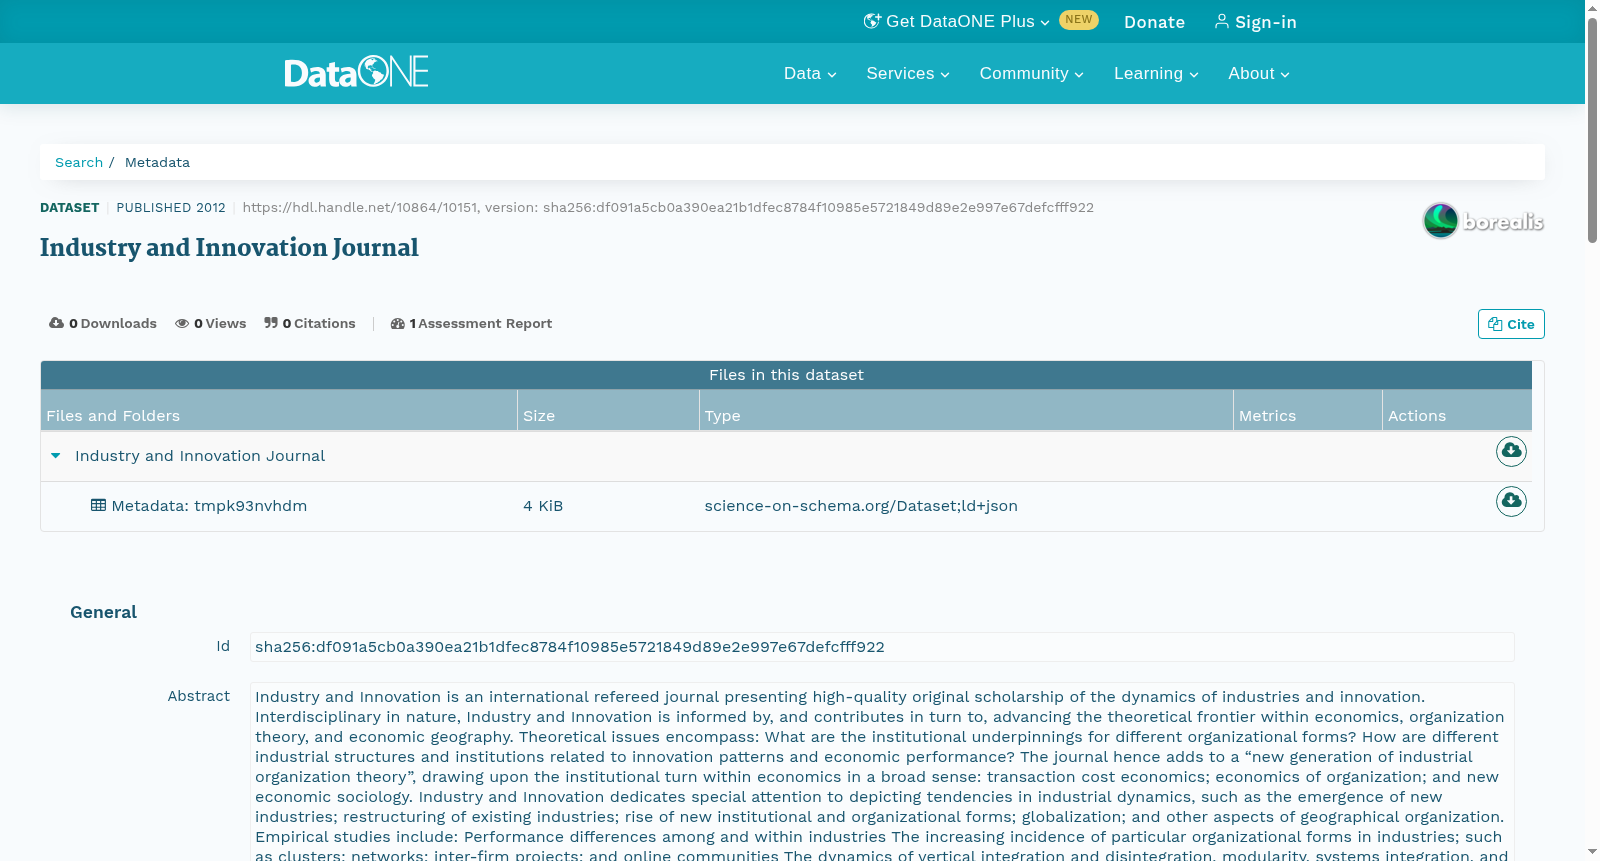1600x861 pixels.
Task: Click the 0 Downloads metric
Action: tap(103, 323)
